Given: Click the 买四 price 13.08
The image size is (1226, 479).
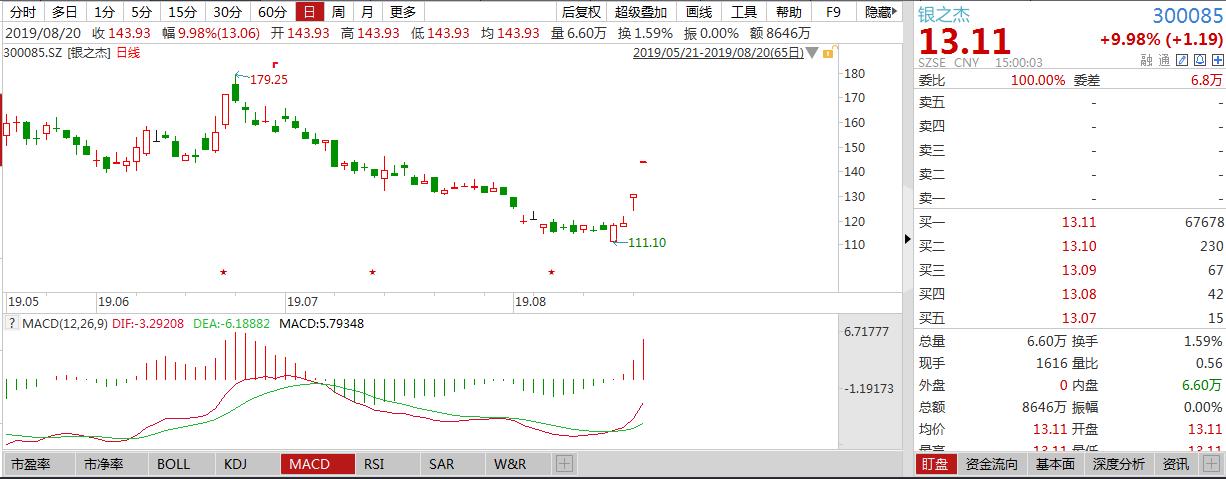Looking at the screenshot, I should click(x=1079, y=294).
